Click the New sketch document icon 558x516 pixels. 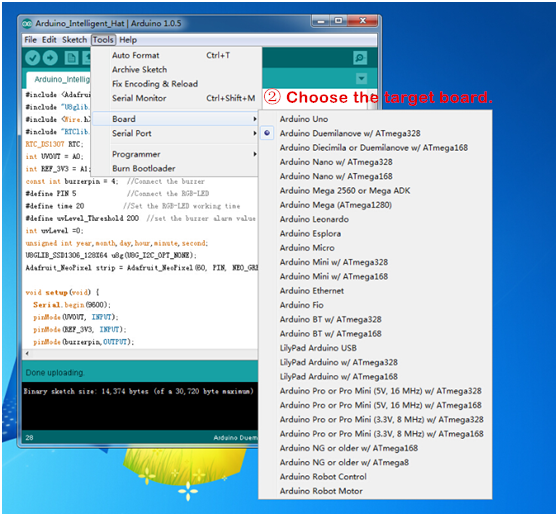pyautogui.click(x=71, y=58)
